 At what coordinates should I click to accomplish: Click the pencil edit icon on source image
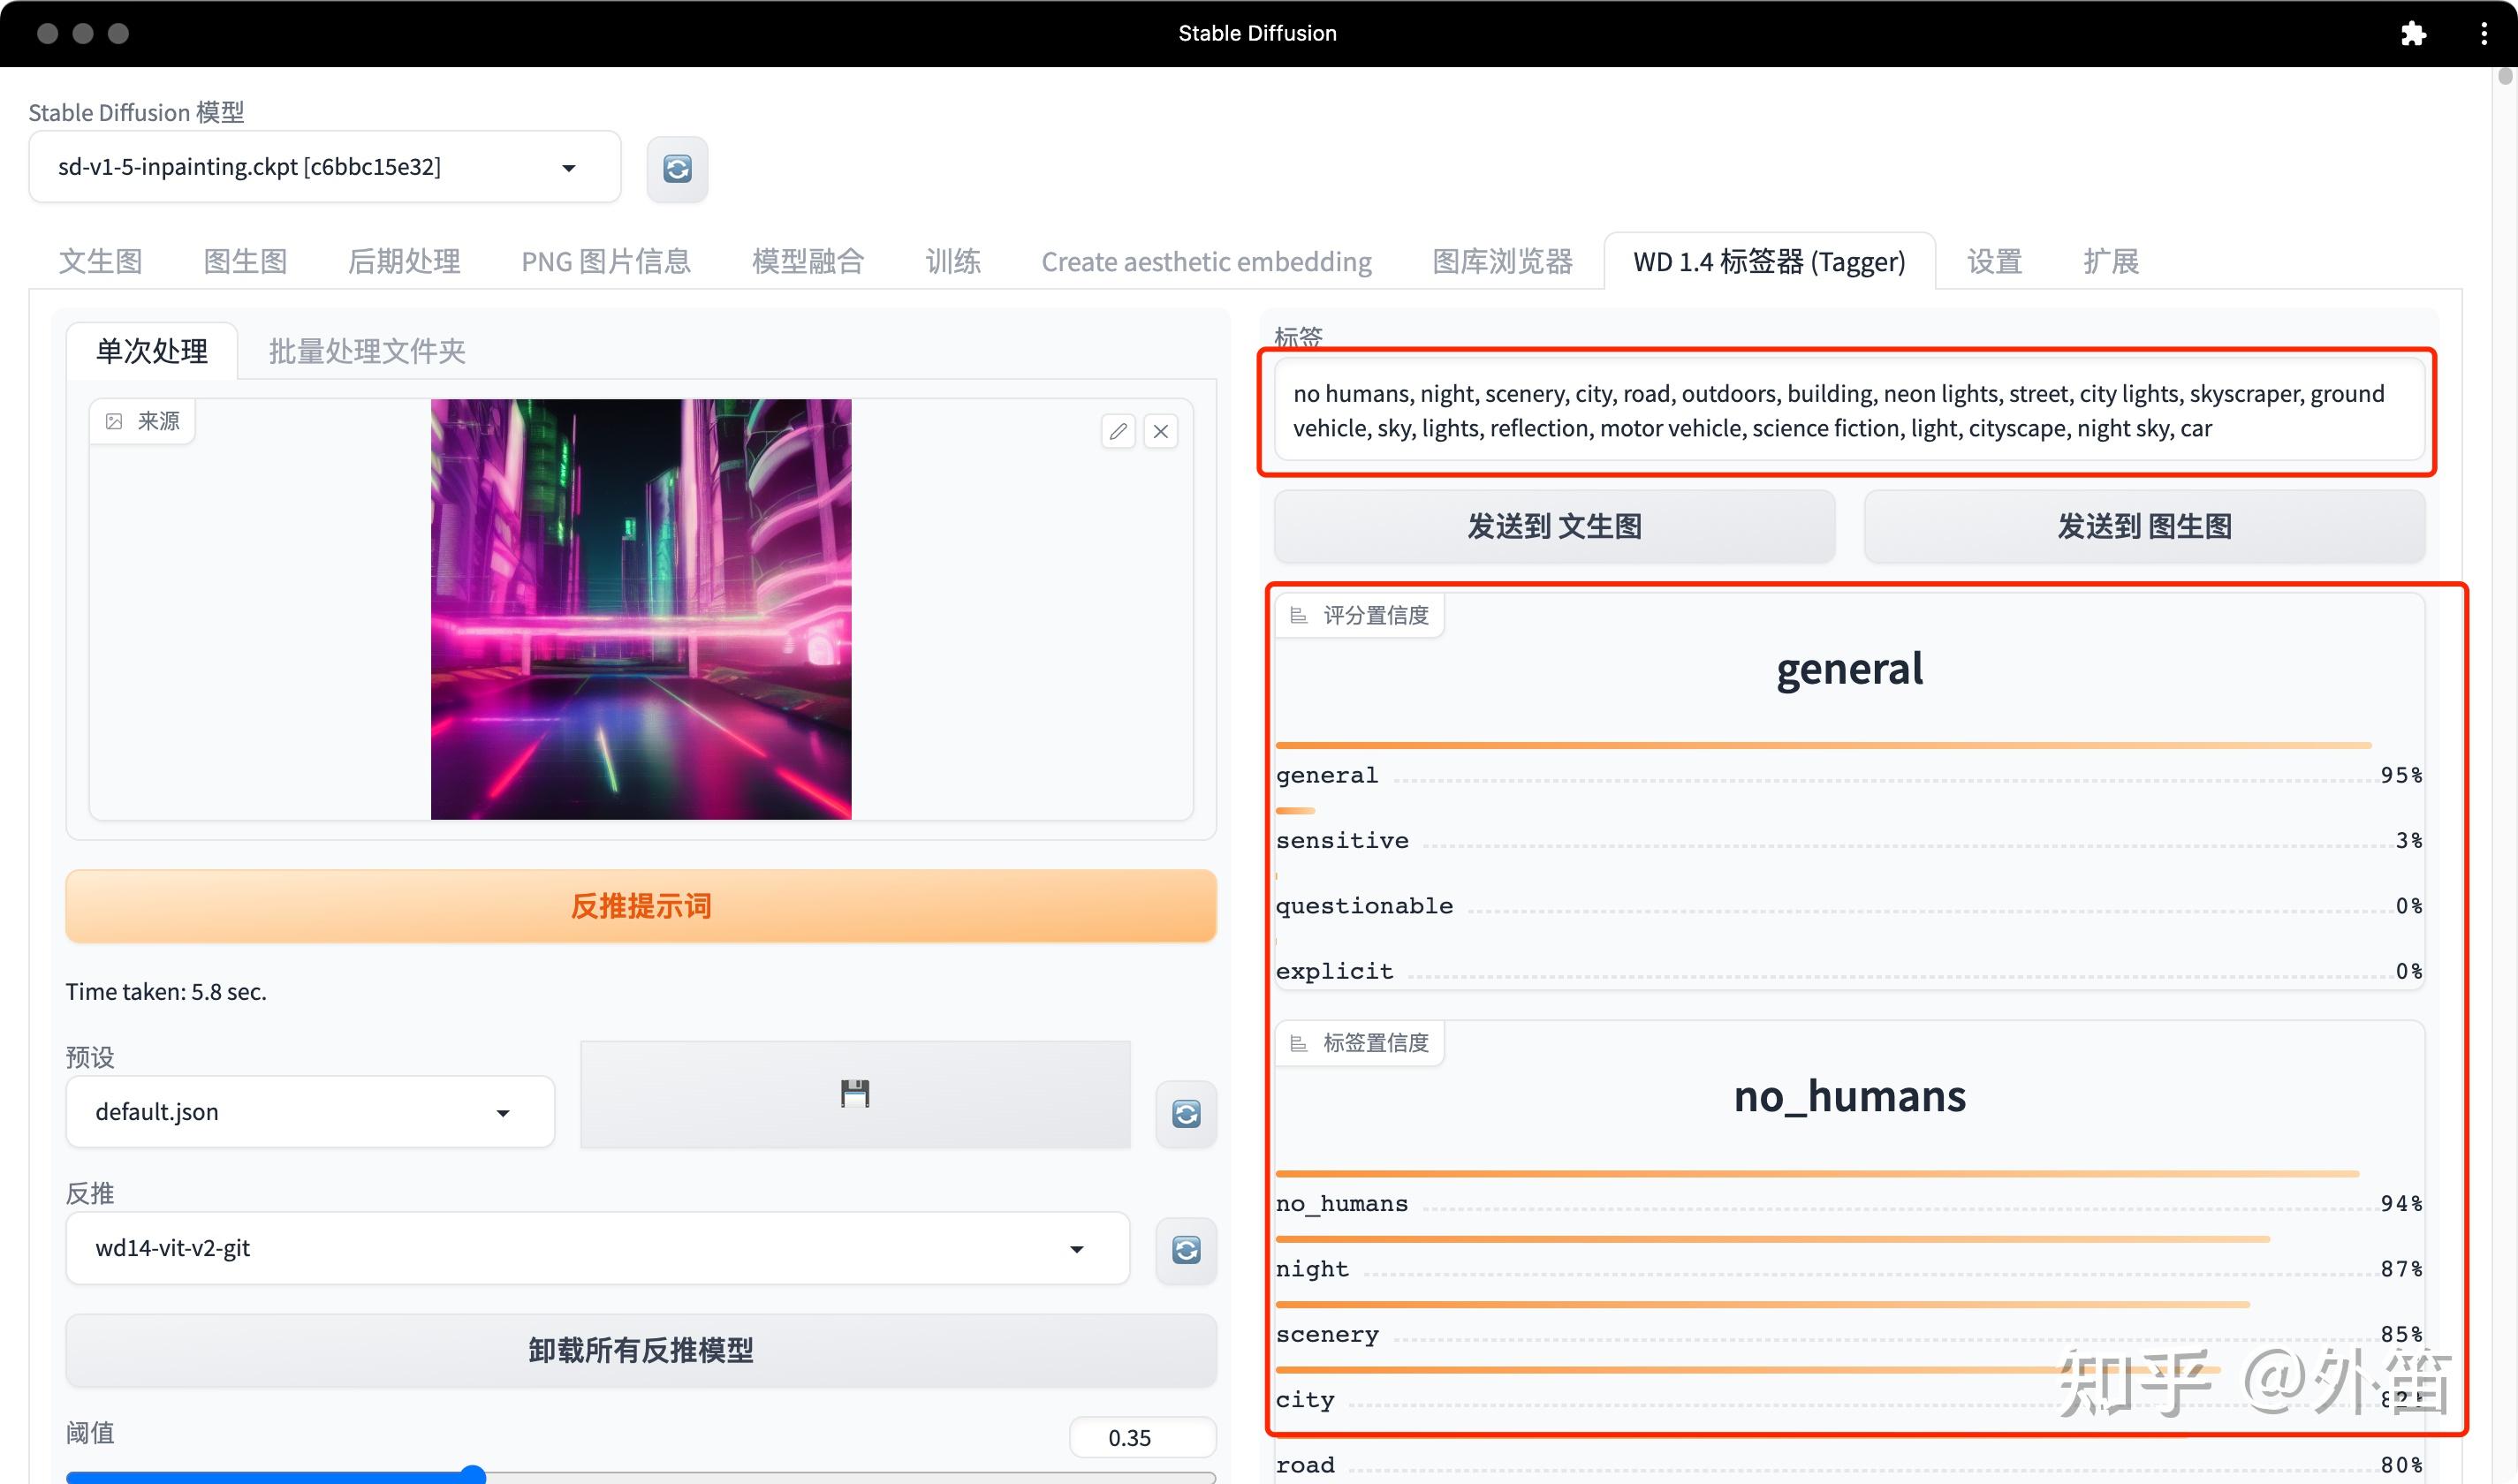tap(1118, 431)
